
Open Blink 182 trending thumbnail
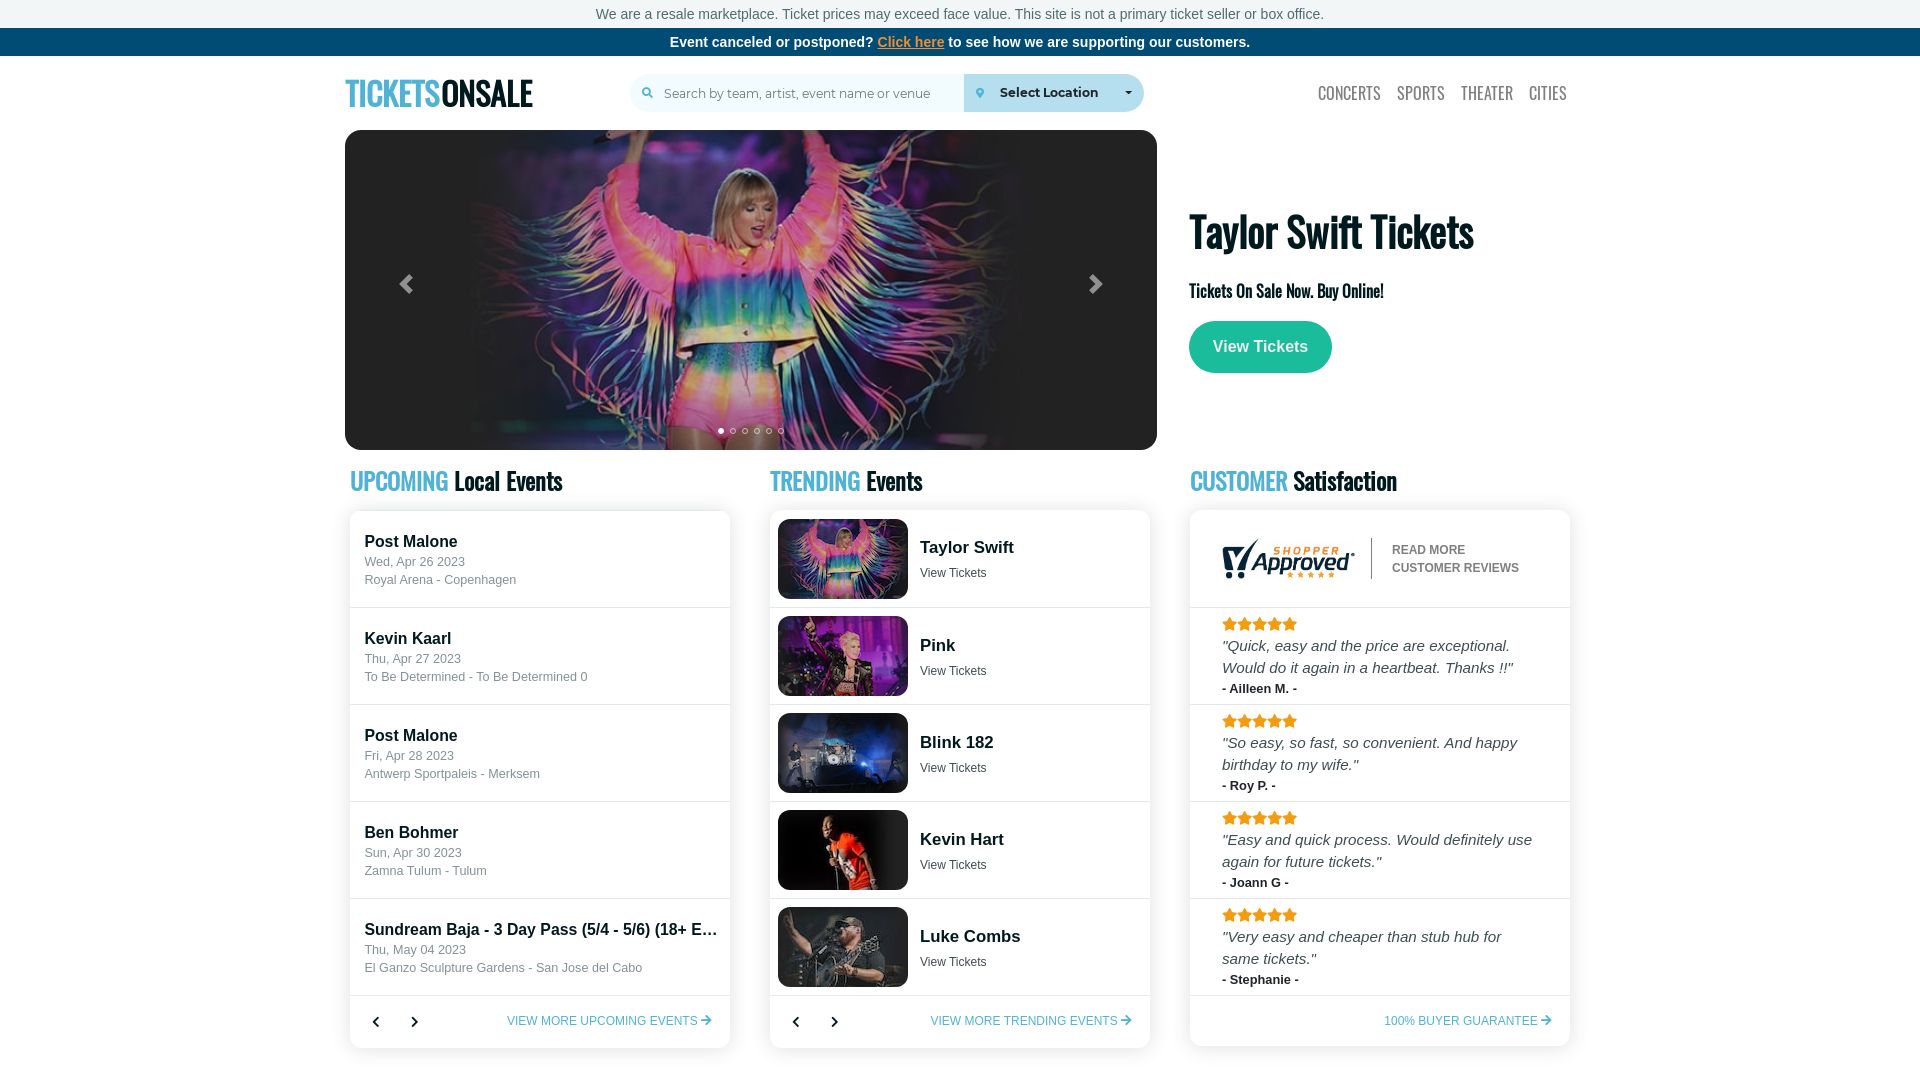coord(843,753)
